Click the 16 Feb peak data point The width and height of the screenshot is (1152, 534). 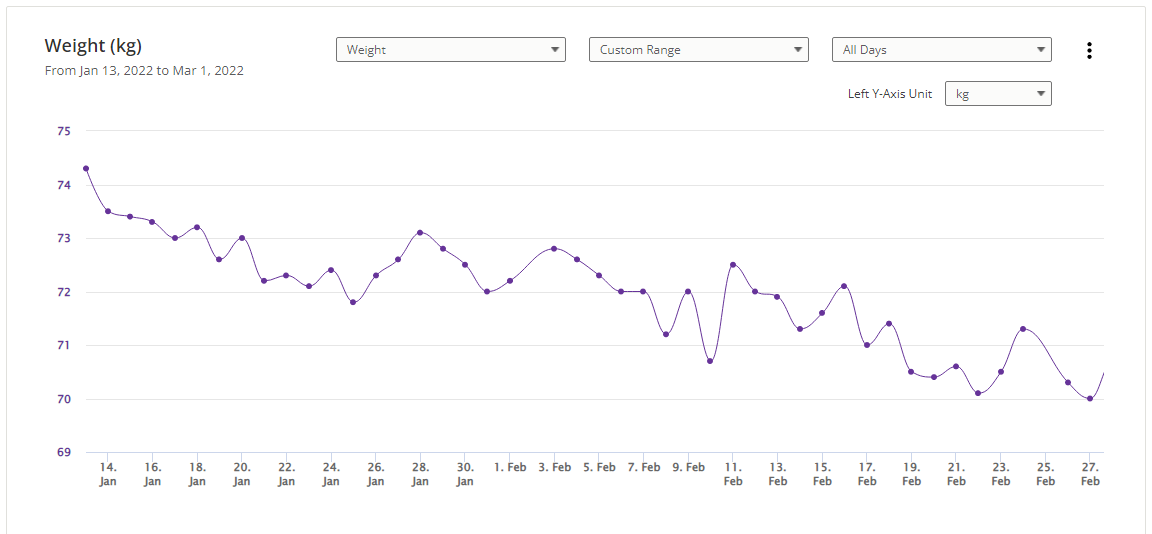(x=844, y=286)
